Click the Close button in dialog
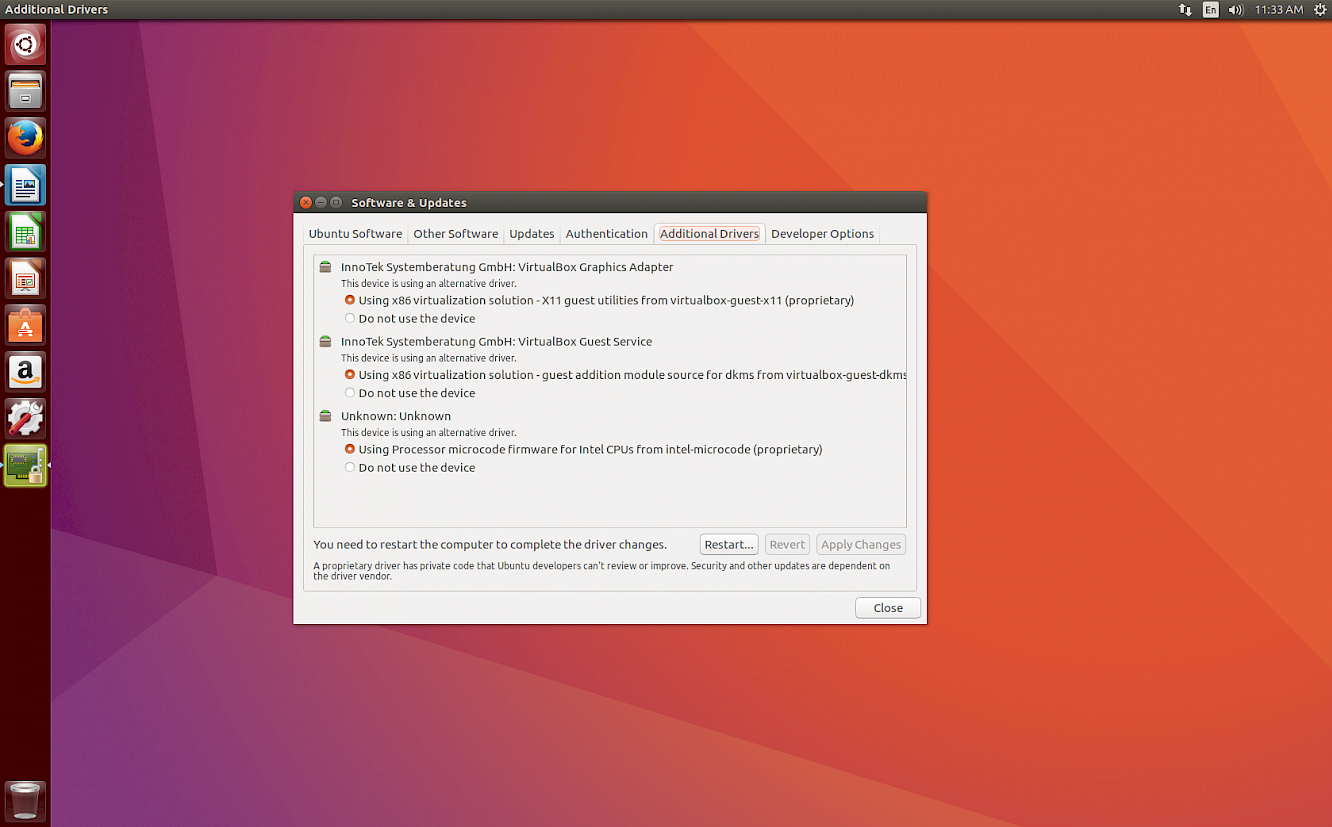Viewport: 1332px width, 827px height. 888,608
